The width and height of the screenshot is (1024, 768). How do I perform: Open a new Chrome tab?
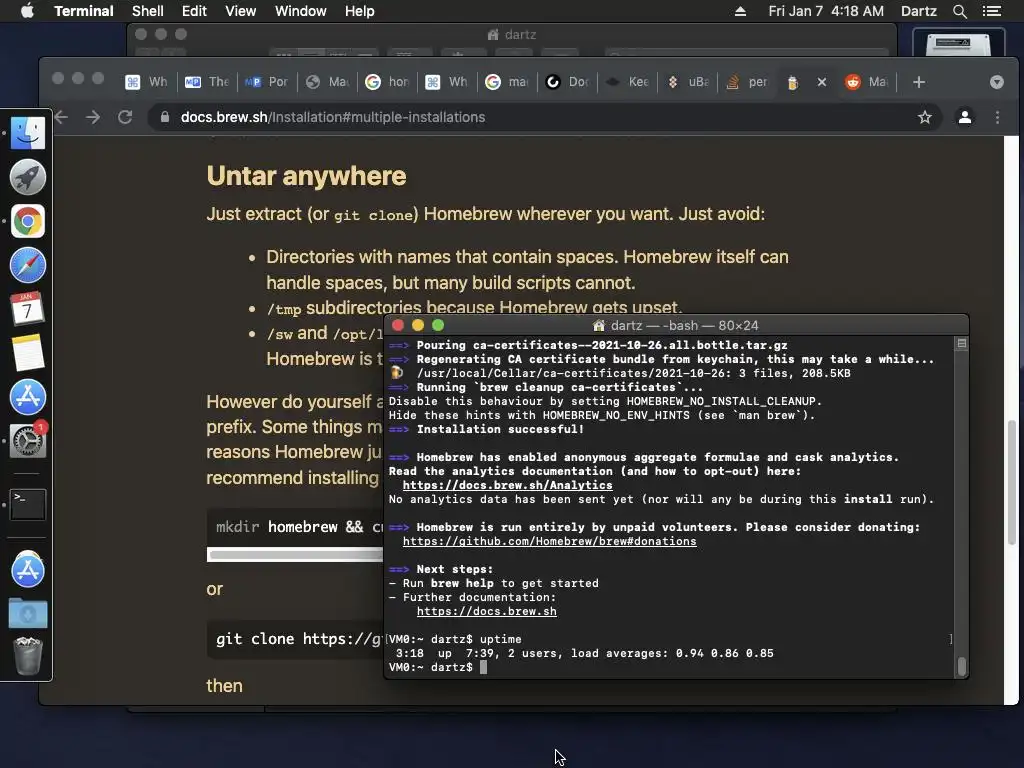coord(919,82)
